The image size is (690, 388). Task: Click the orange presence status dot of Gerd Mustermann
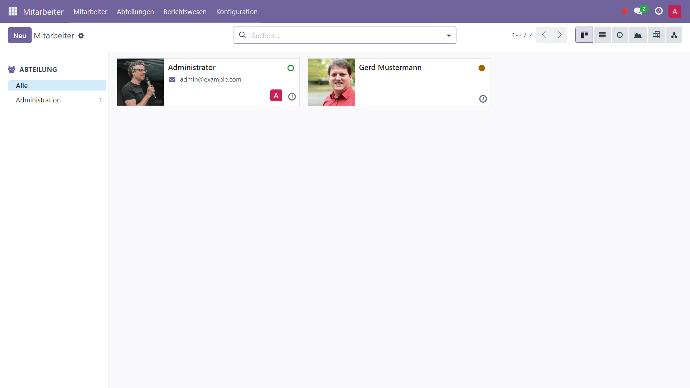click(x=481, y=68)
